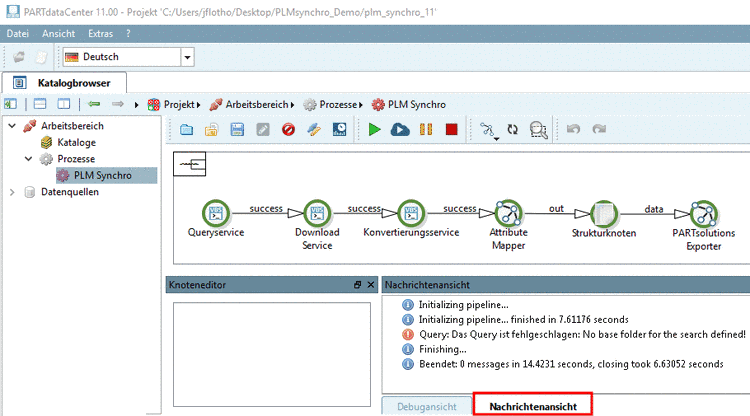Expand arrow after Arbeitsbereich breadcrumb
Image resolution: width=750 pixels, height=416 pixels.
pyautogui.click(x=292, y=105)
